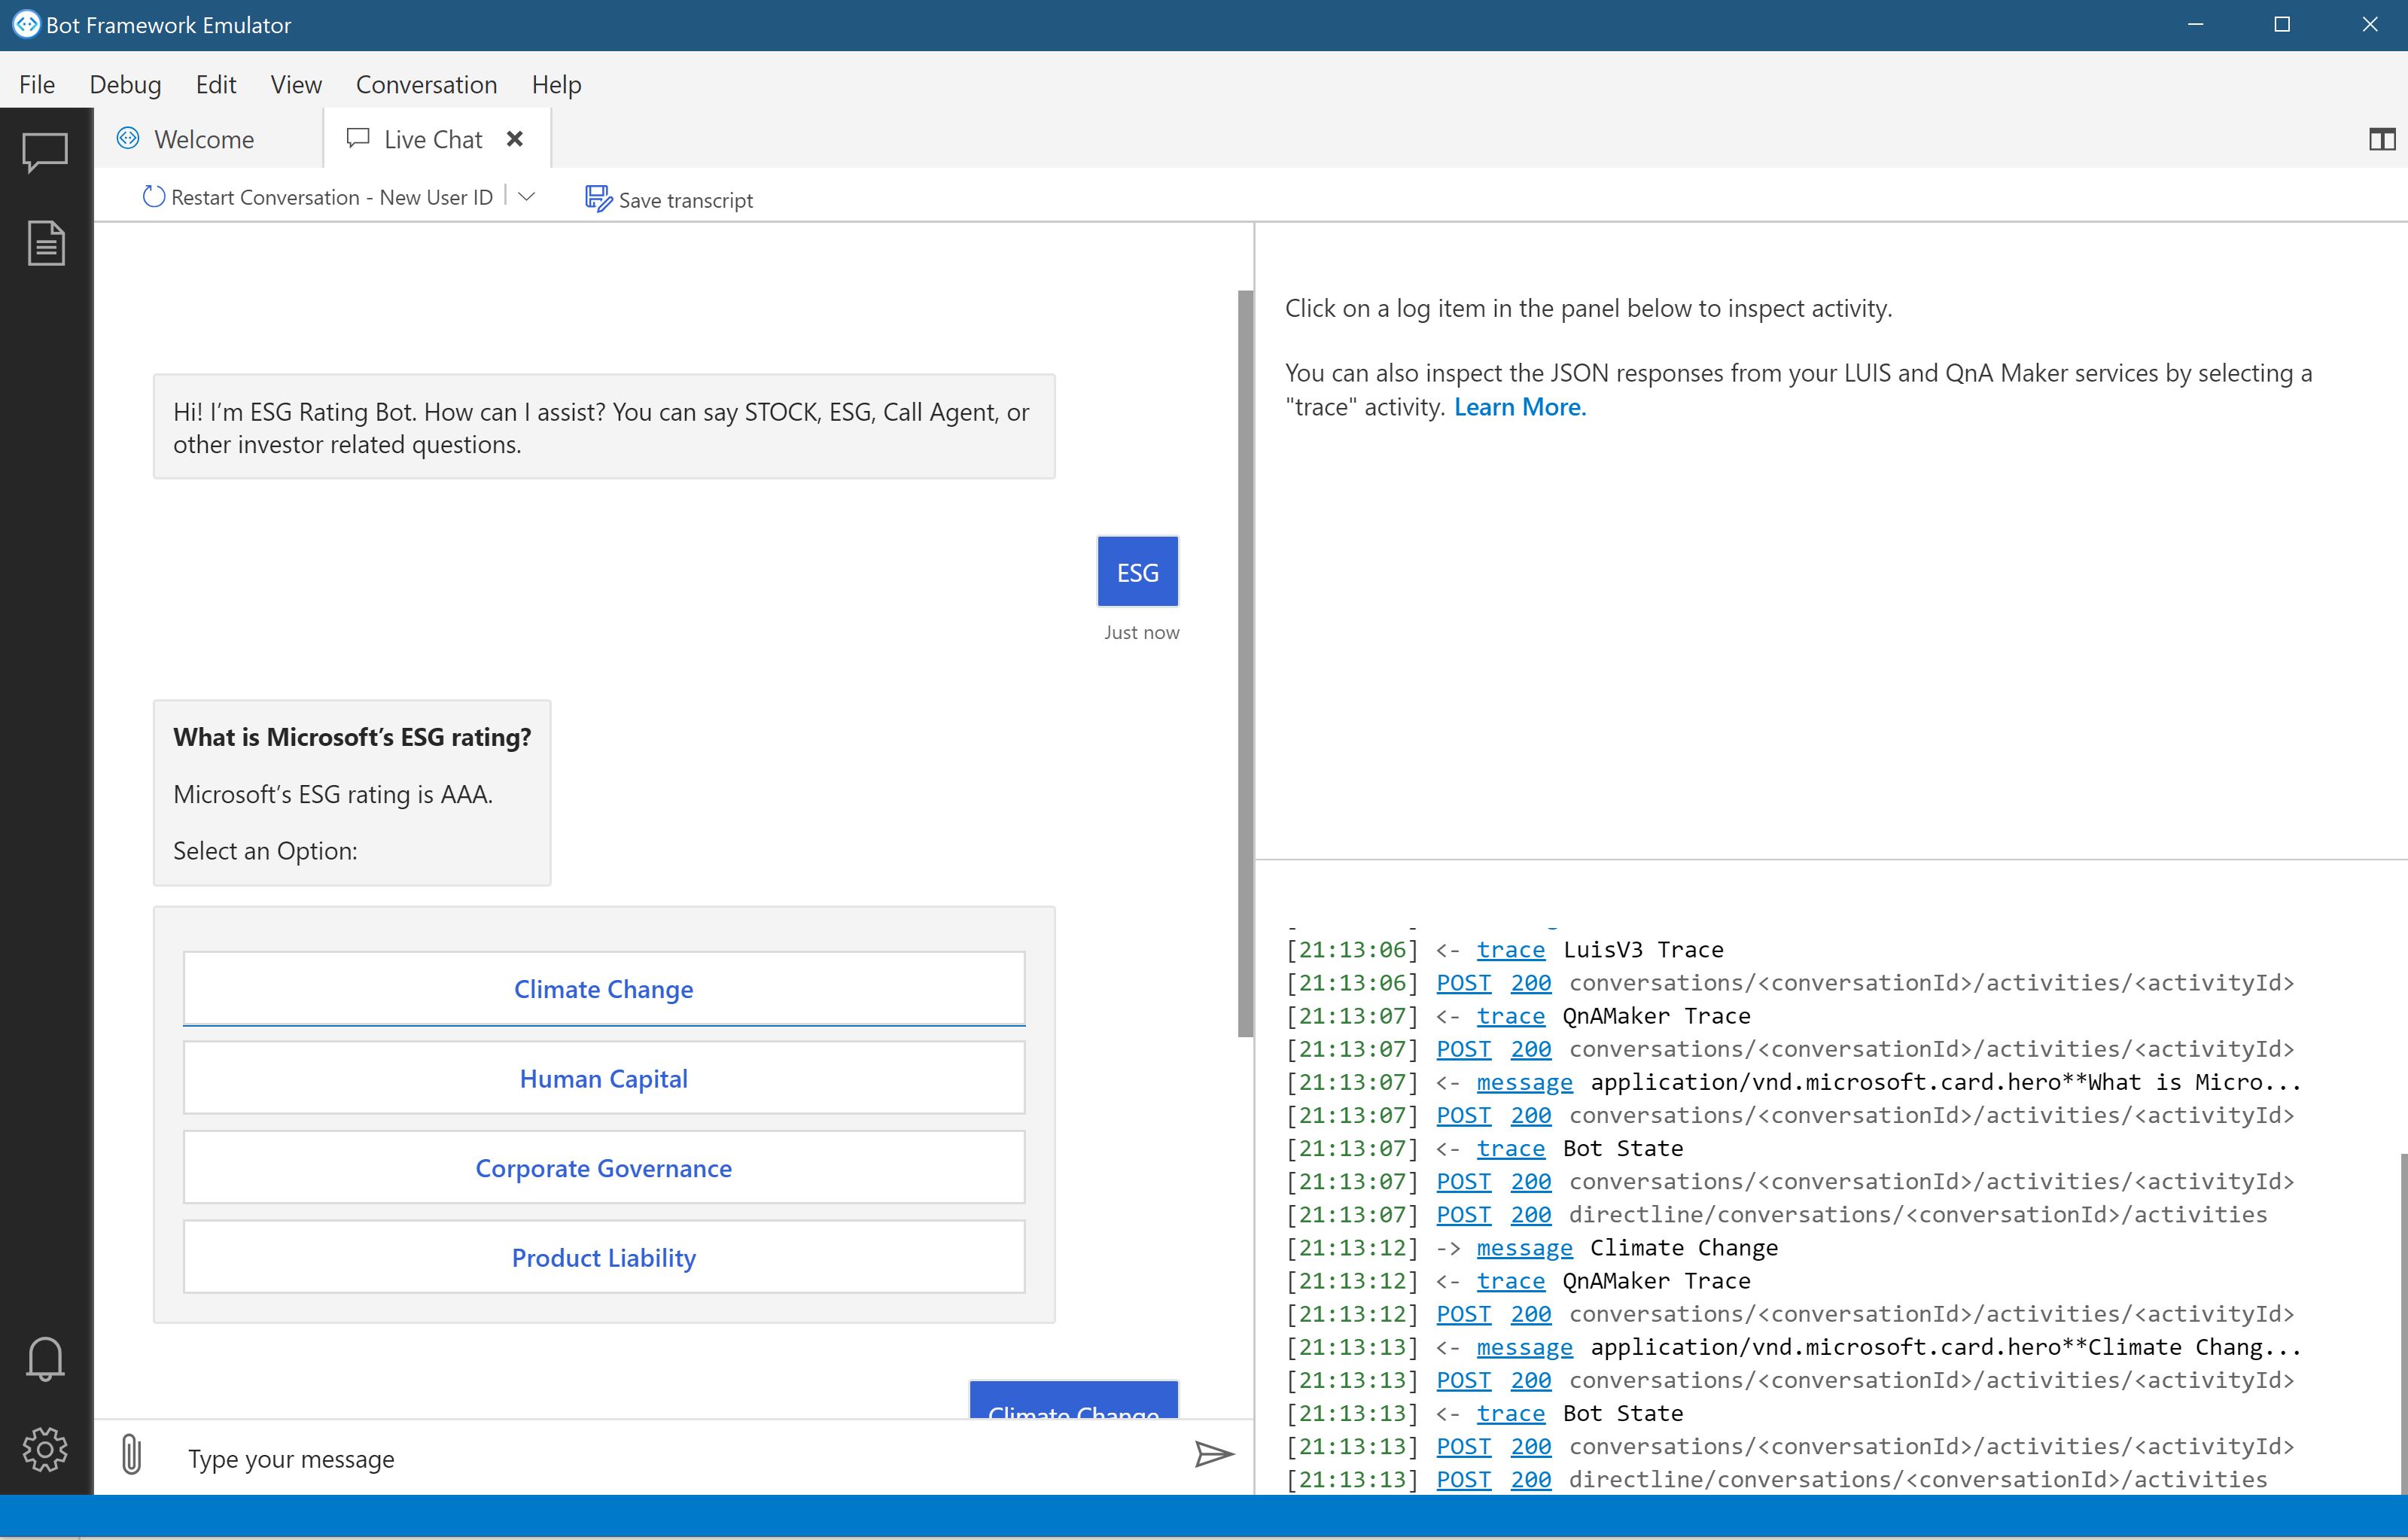Select the Corporate Governance option
This screenshot has width=2408, height=1540.
[x=604, y=1167]
